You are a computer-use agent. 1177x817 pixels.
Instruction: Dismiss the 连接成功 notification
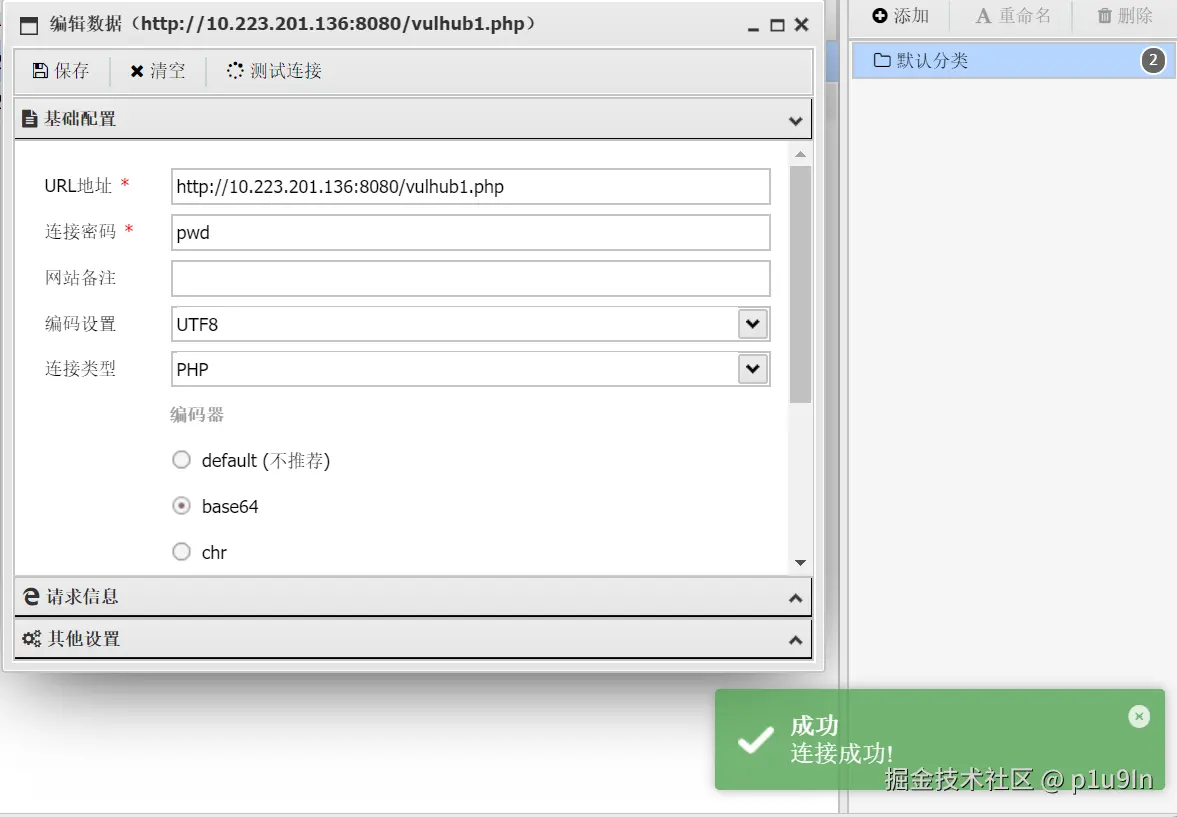click(1139, 716)
